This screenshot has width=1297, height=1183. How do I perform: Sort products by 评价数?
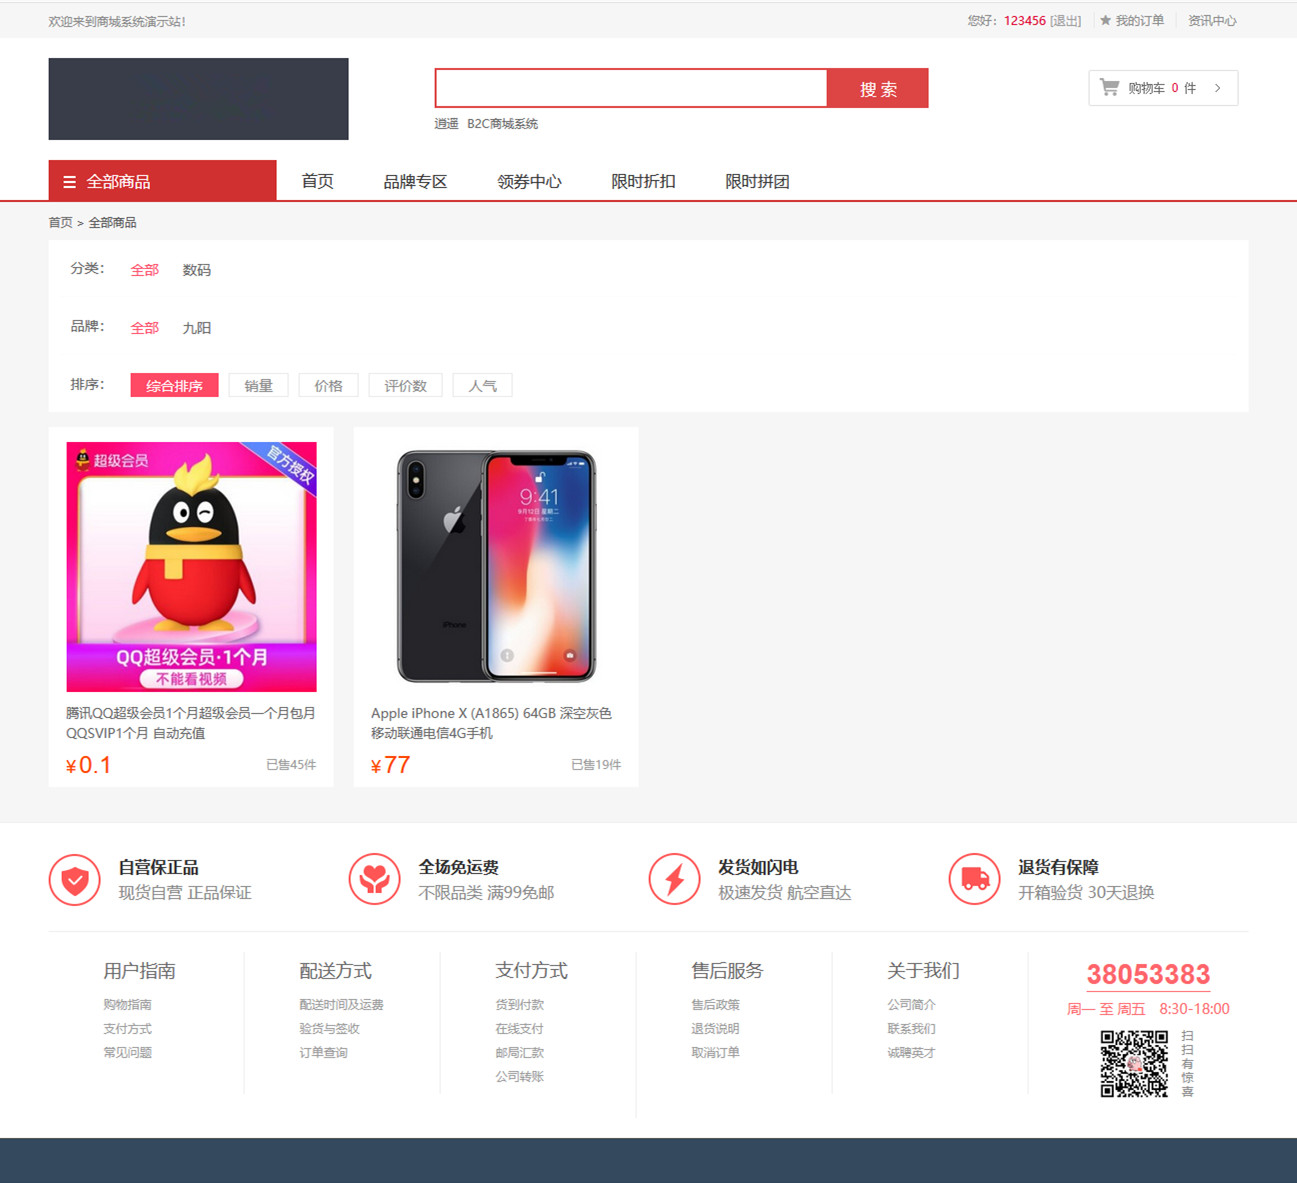coord(405,386)
